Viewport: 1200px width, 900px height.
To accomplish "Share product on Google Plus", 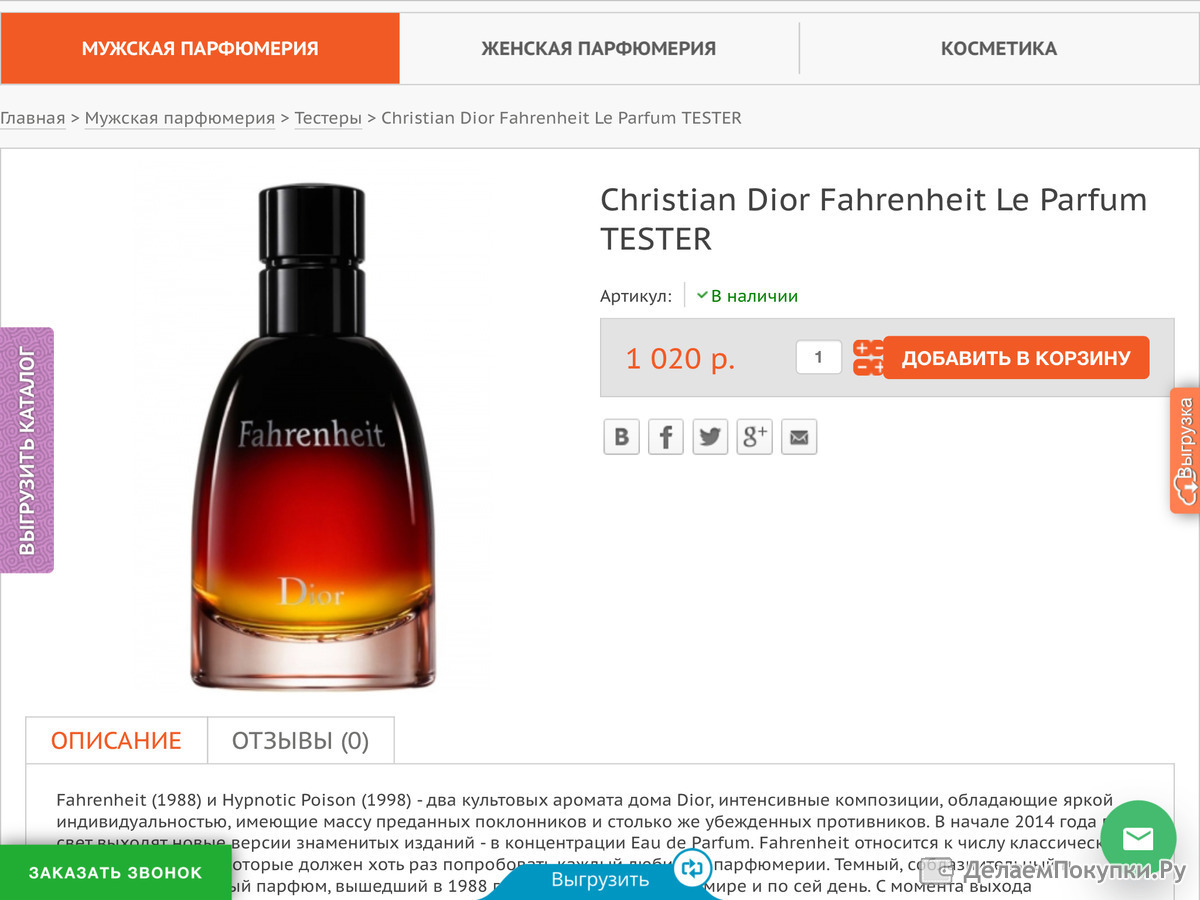I will tap(755, 436).
